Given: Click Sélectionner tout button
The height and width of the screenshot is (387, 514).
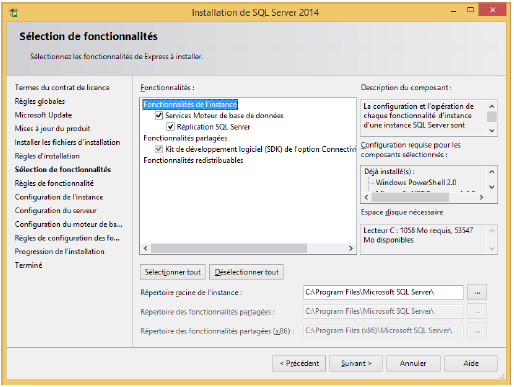Looking at the screenshot, I should pyautogui.click(x=173, y=272).
